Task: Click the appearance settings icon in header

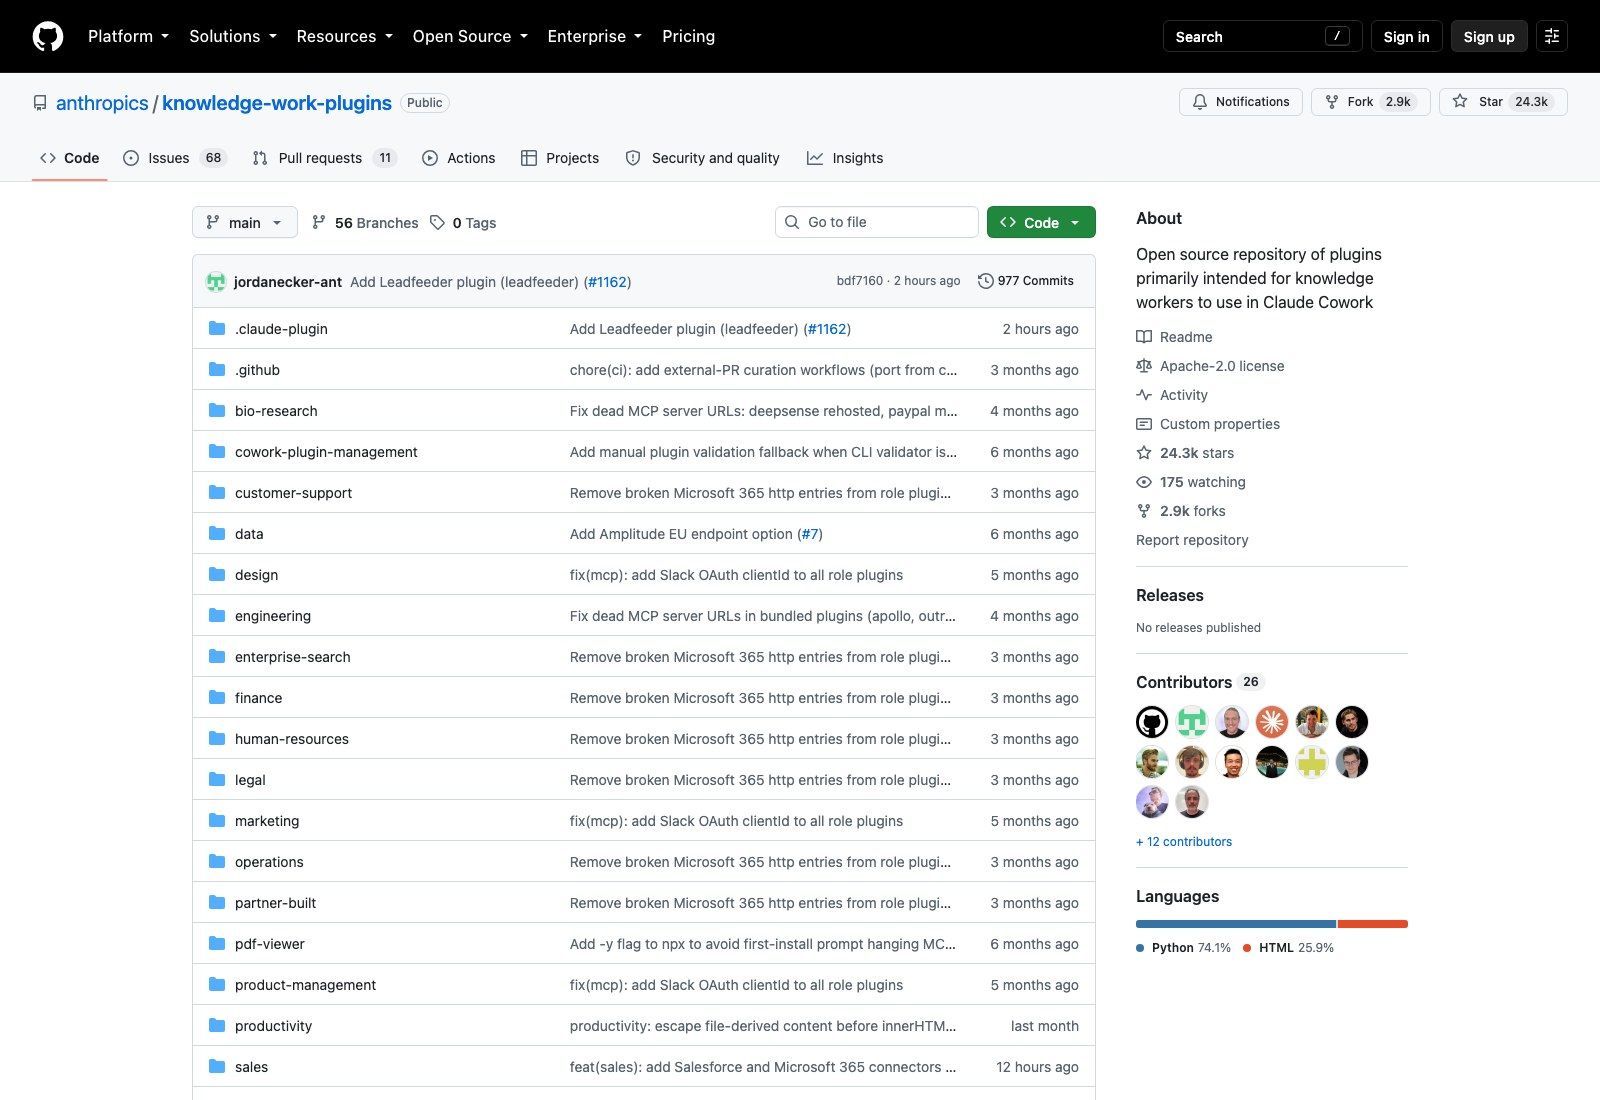Action: [1552, 36]
